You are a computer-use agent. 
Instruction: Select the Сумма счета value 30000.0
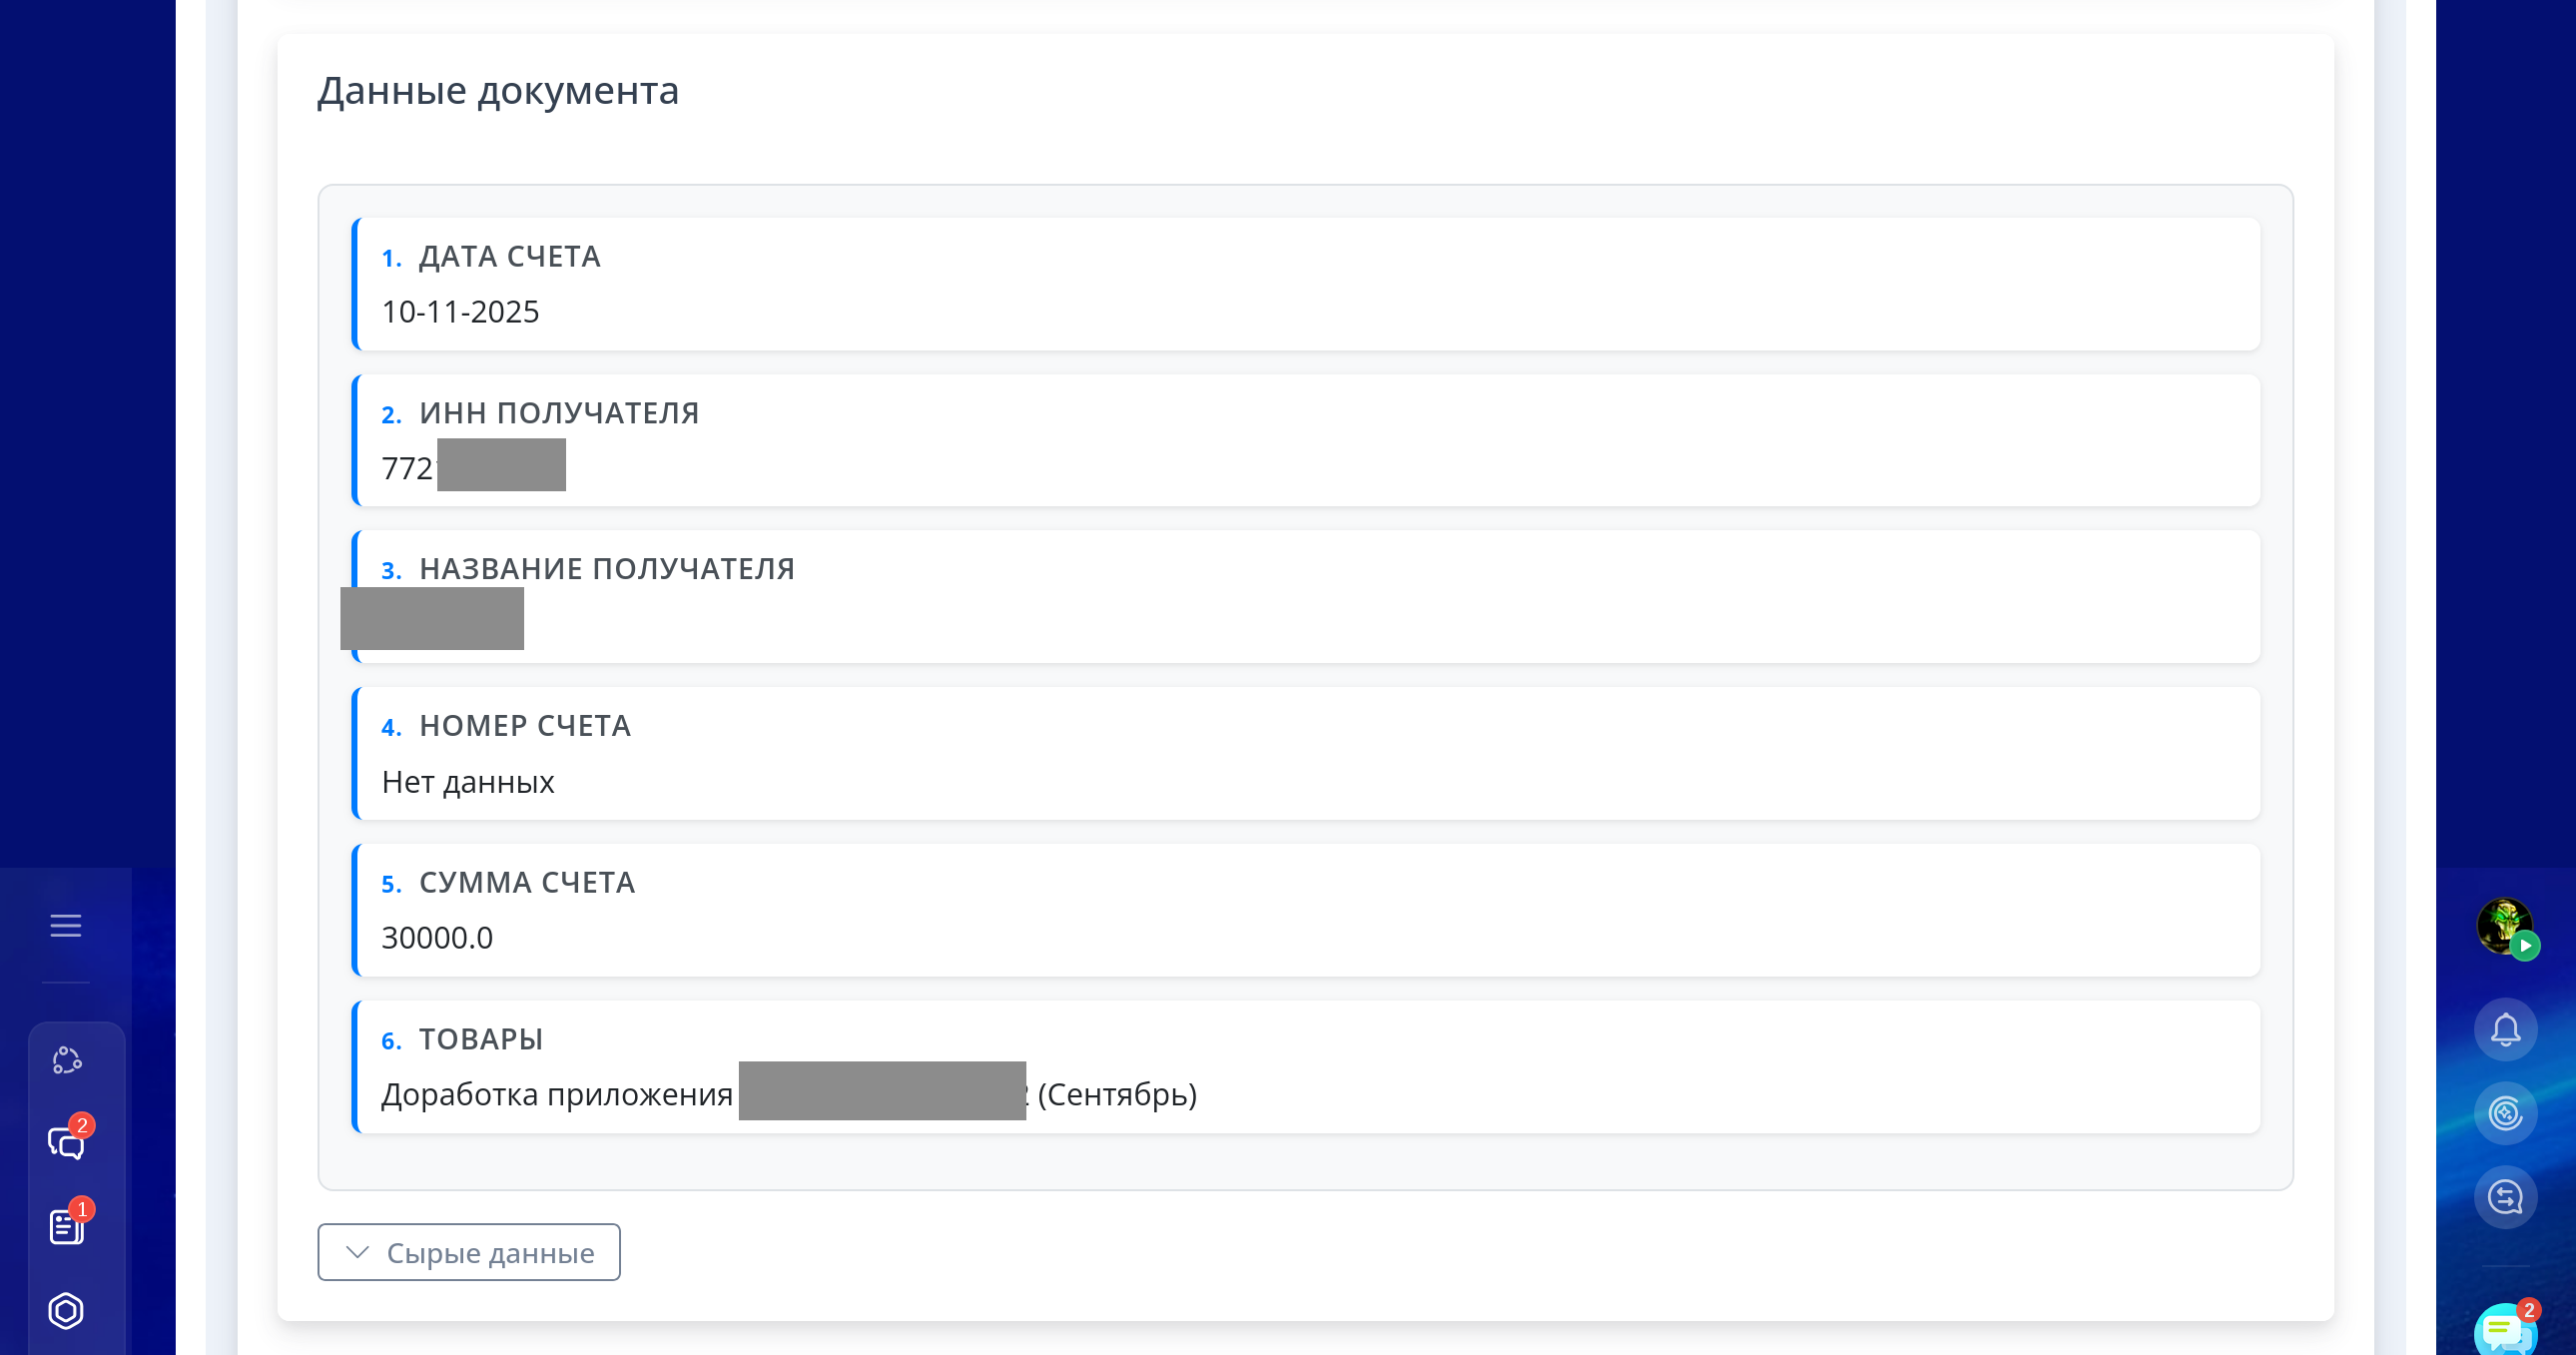click(x=437, y=938)
